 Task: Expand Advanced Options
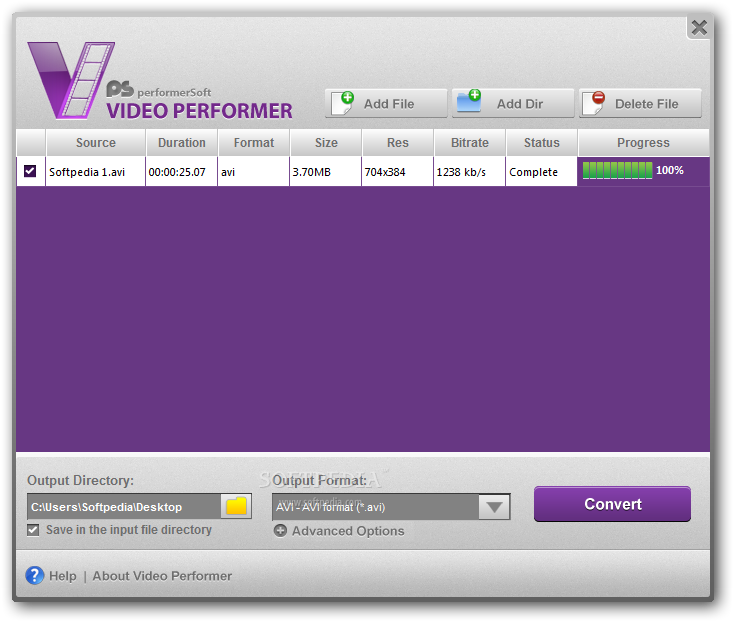tap(348, 531)
